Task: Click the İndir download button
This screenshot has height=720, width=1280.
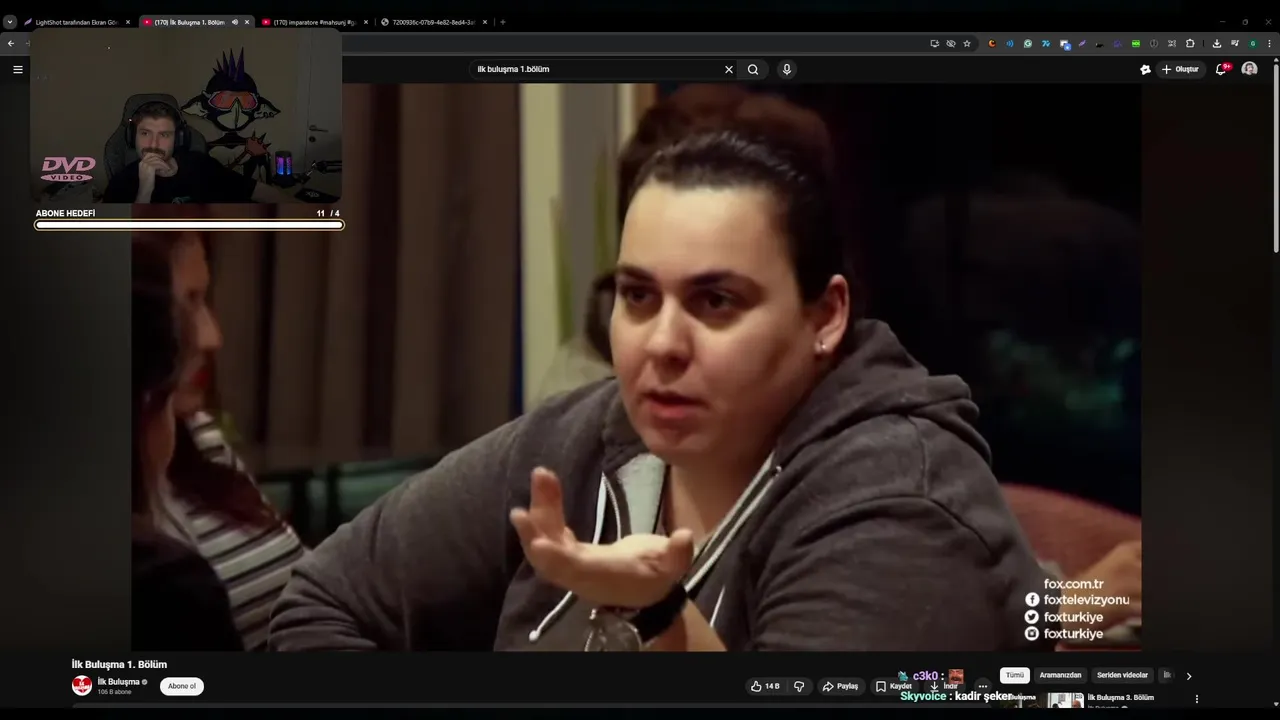Action: [944, 686]
